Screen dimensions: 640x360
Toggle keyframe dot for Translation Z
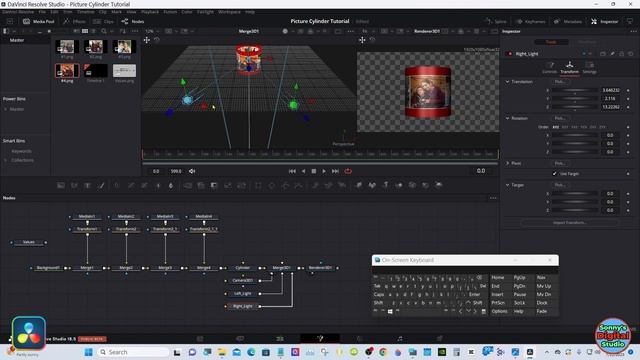click(x=628, y=107)
